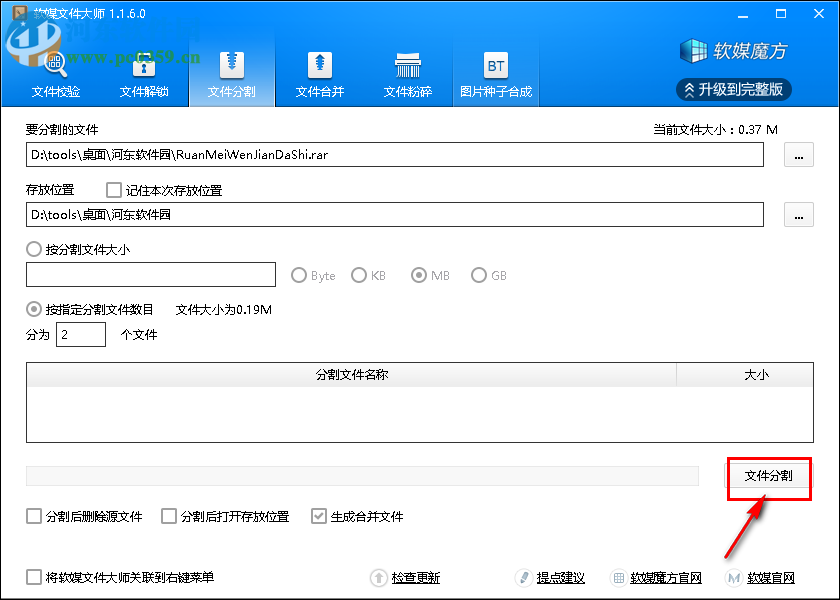This screenshot has width=840, height=600.
Task: Select the 文件粉碎 (file shredder) tool
Action: [x=407, y=73]
